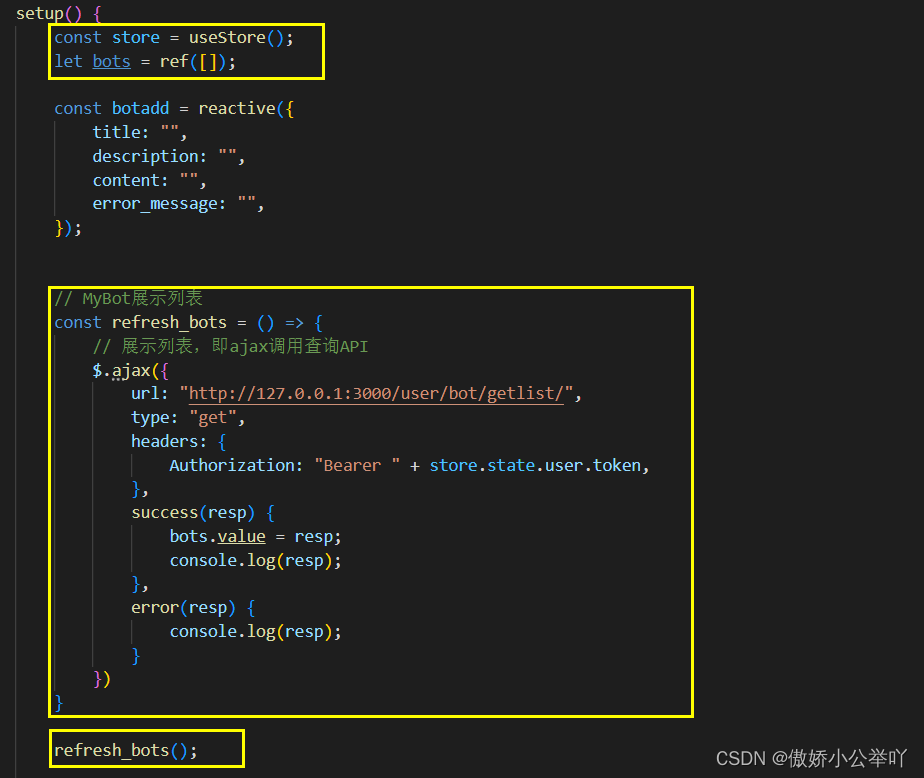Click the URL string http://127.0.0.1:3000/user/bot/getlist/

[376, 394]
